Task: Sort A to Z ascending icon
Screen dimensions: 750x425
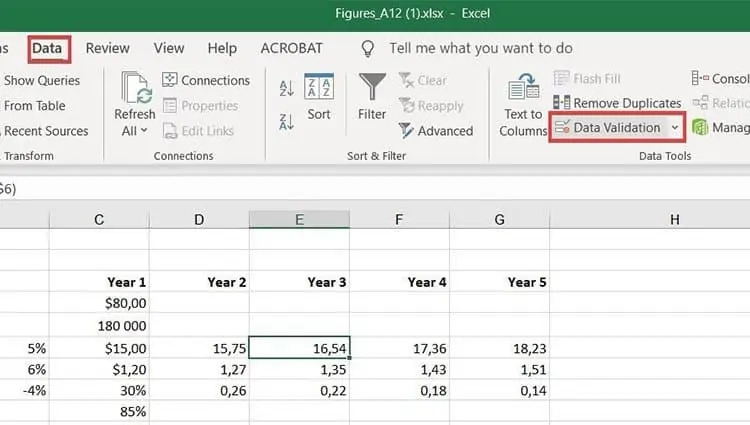Action: click(286, 88)
